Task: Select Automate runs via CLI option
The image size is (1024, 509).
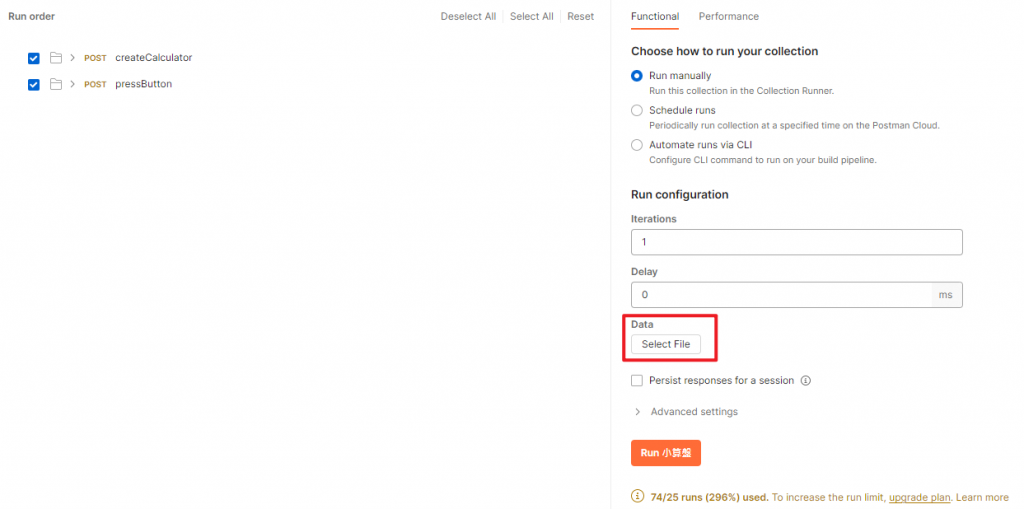Action: pos(637,145)
